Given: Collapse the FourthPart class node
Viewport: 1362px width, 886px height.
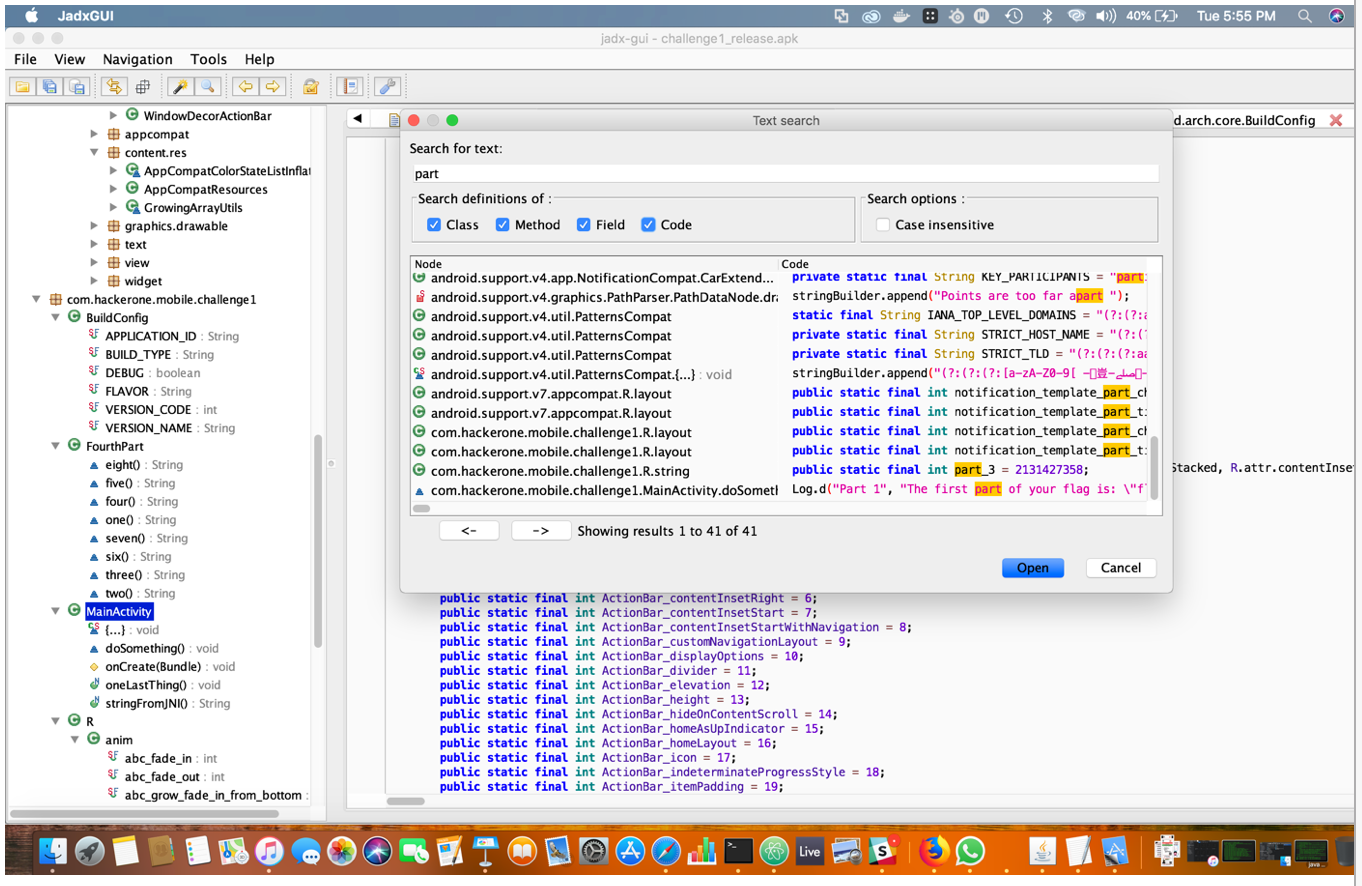Looking at the screenshot, I should tap(56, 446).
